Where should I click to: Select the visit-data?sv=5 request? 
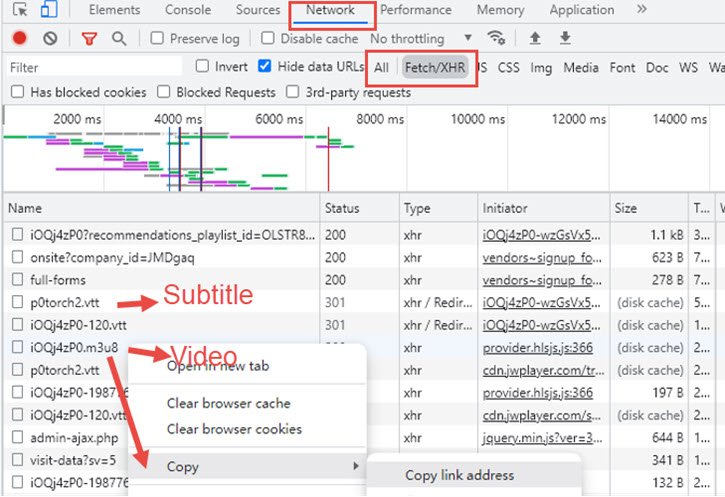[73, 460]
